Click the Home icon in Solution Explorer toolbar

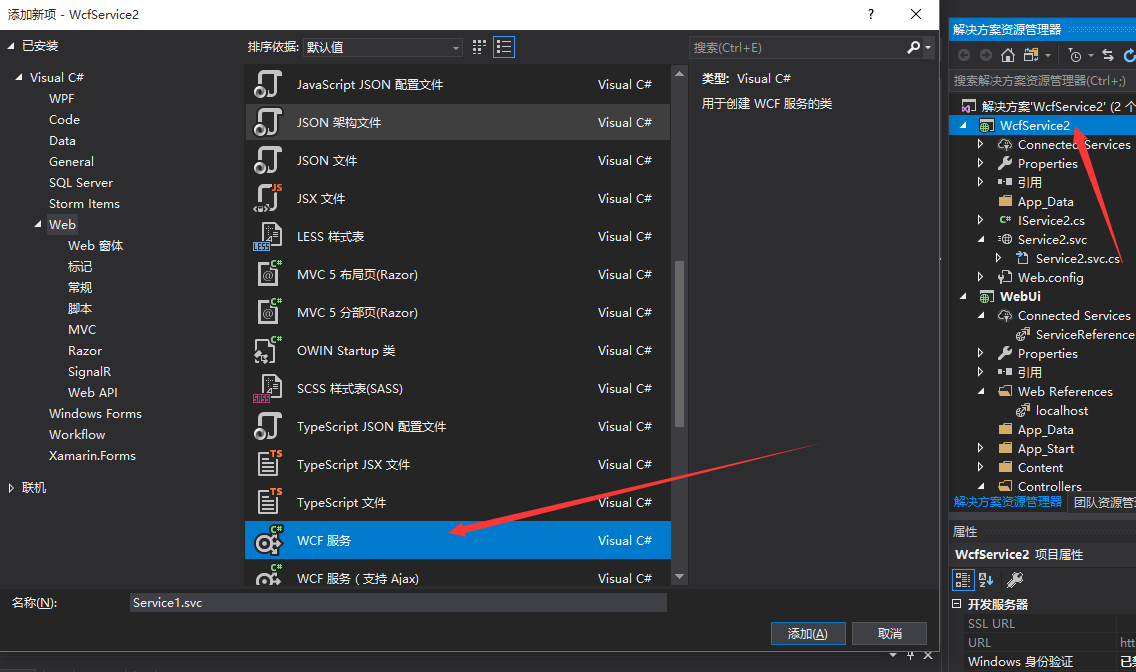pos(1007,55)
